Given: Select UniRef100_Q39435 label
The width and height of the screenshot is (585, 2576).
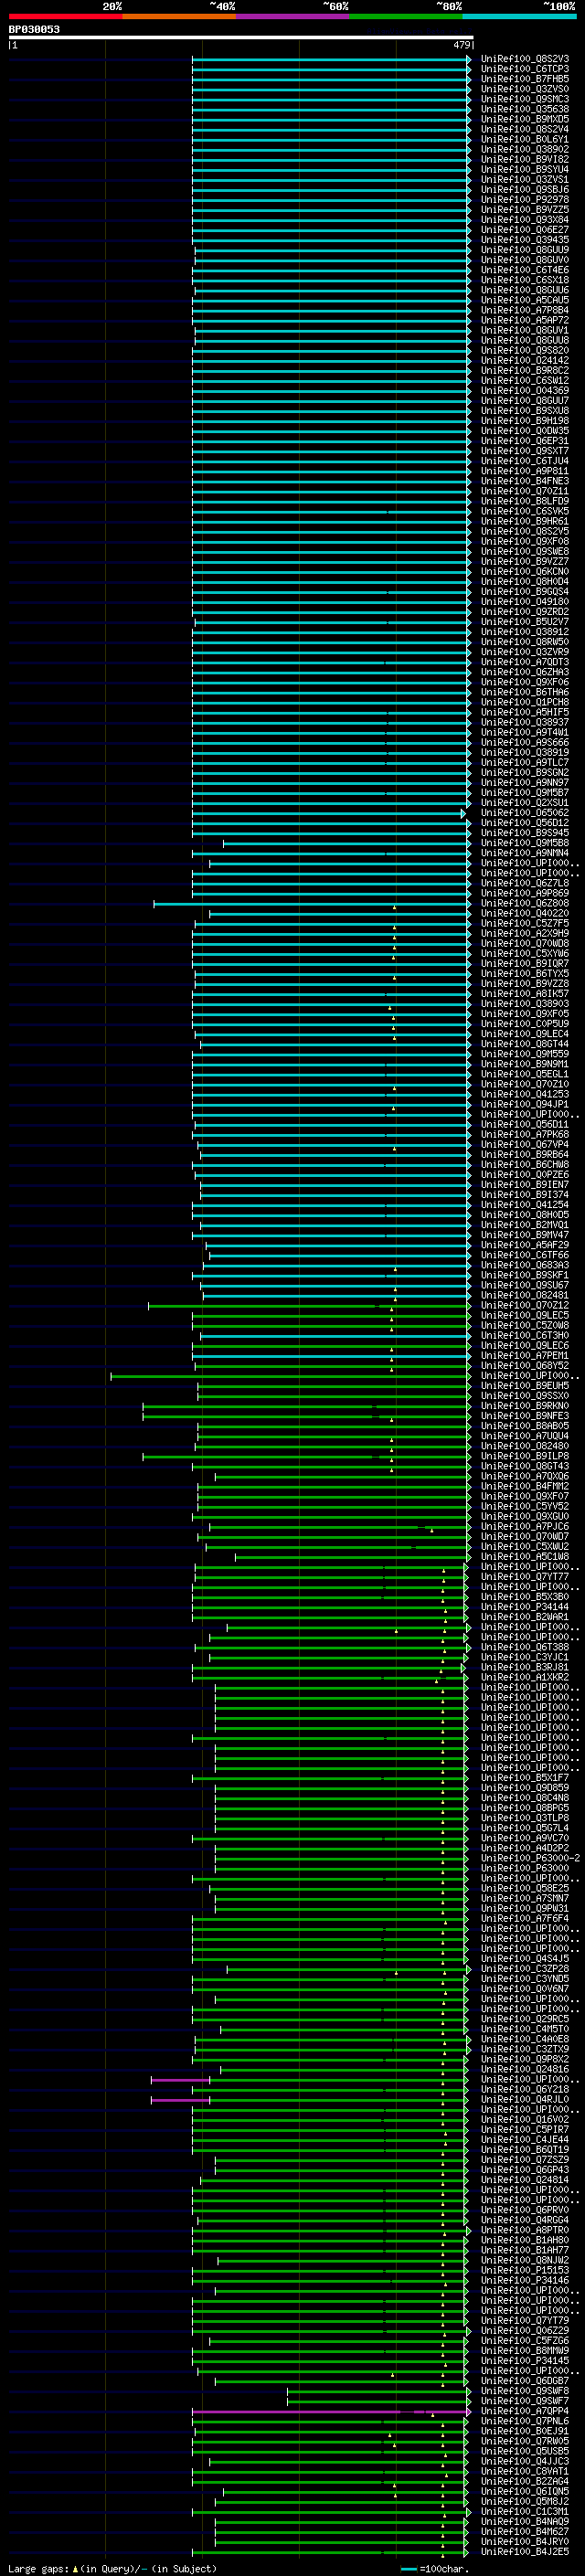Looking at the screenshot, I should (525, 240).
